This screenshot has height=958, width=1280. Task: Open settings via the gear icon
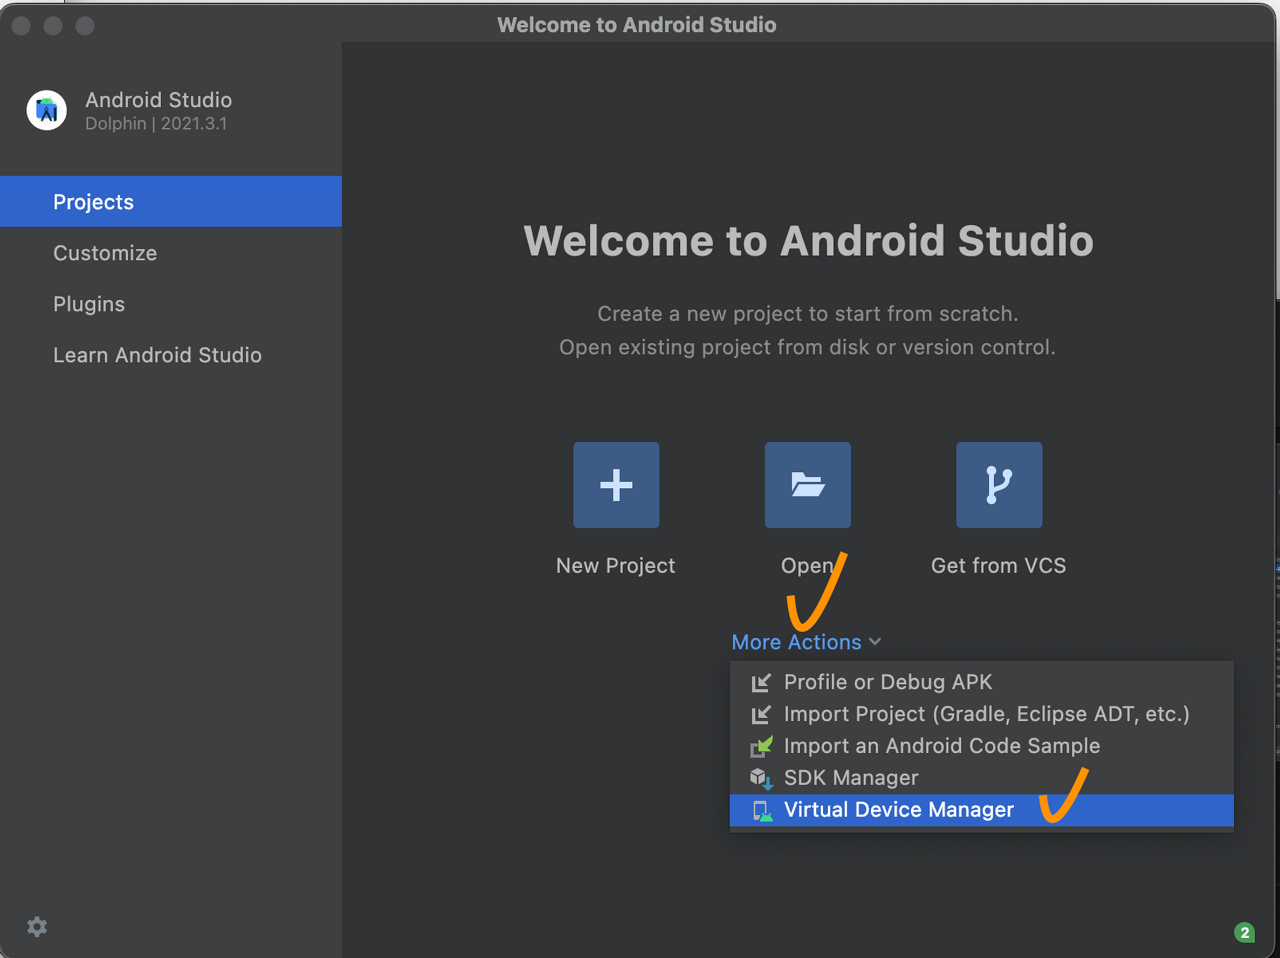coord(37,927)
